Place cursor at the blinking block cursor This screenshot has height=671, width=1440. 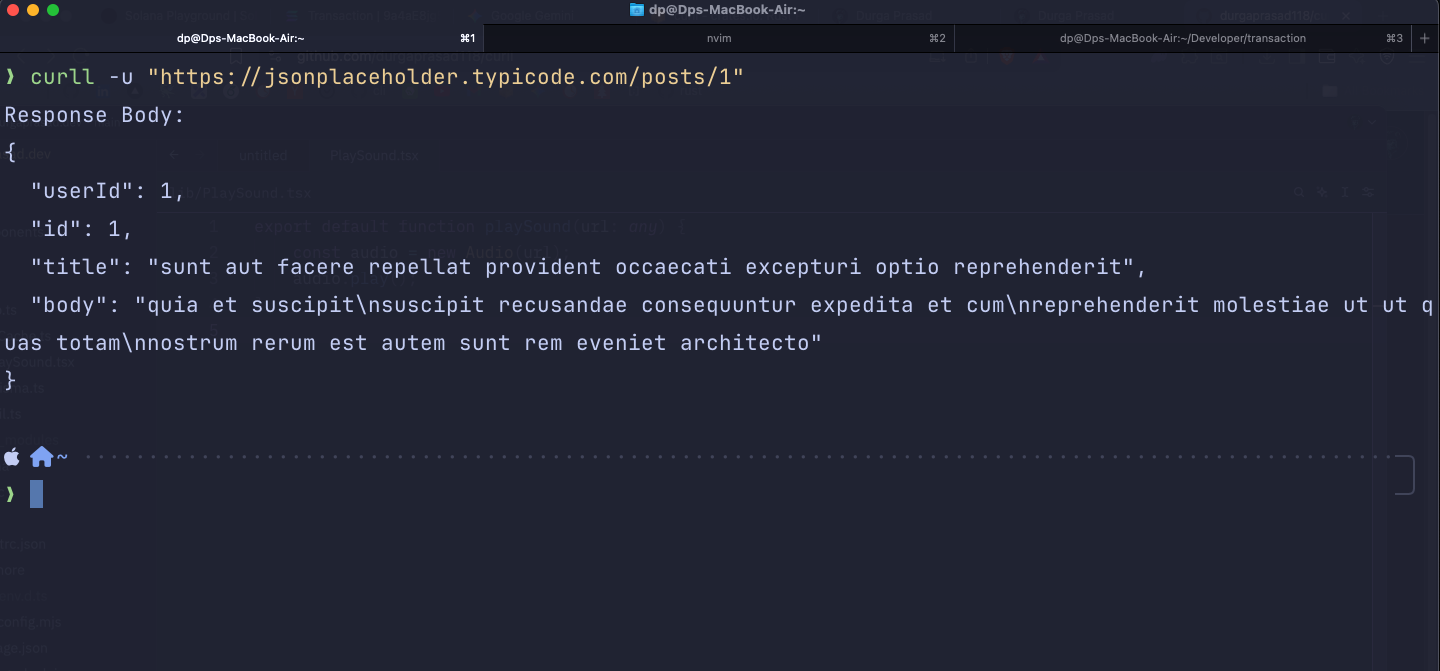36,494
